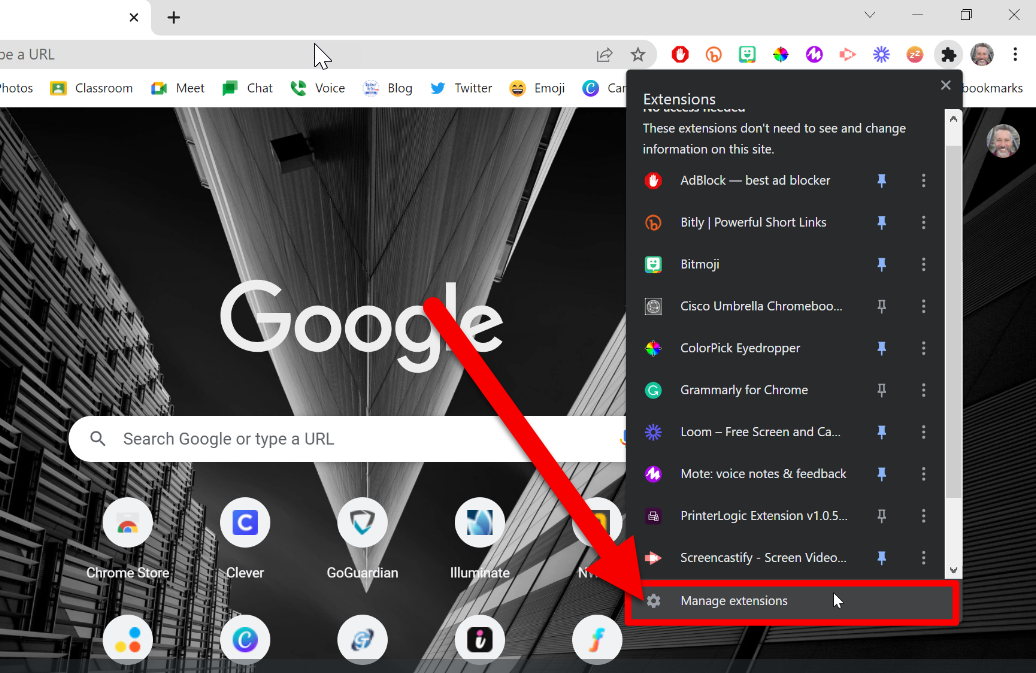Open a new tab with plus button
The height and width of the screenshot is (673, 1036).
click(174, 17)
